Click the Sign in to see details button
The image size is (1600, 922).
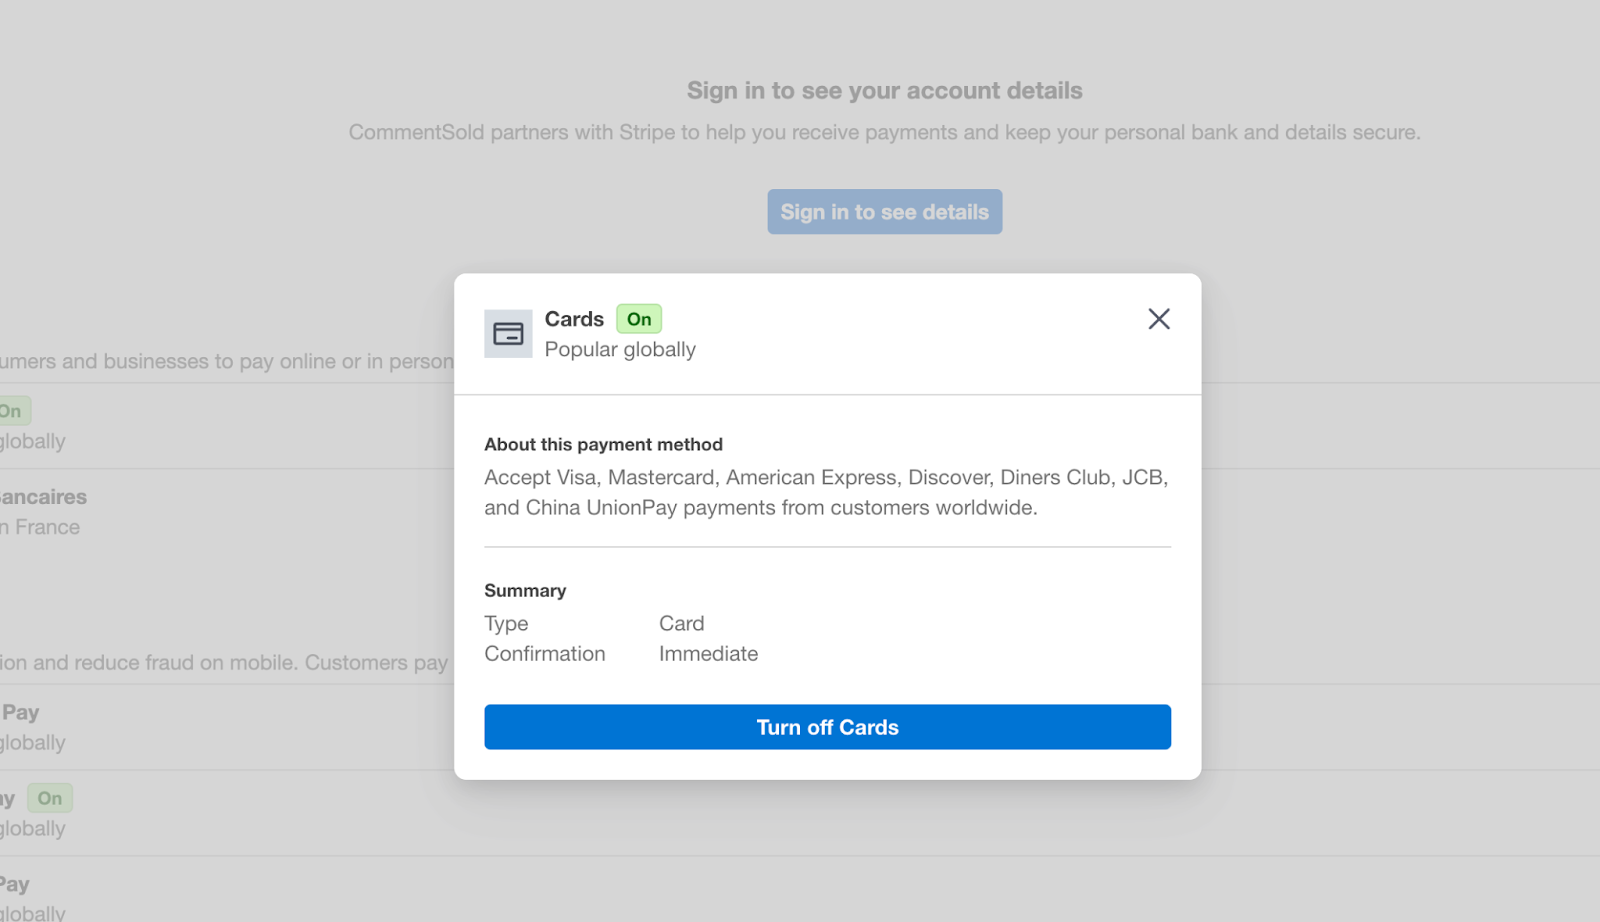(x=884, y=212)
